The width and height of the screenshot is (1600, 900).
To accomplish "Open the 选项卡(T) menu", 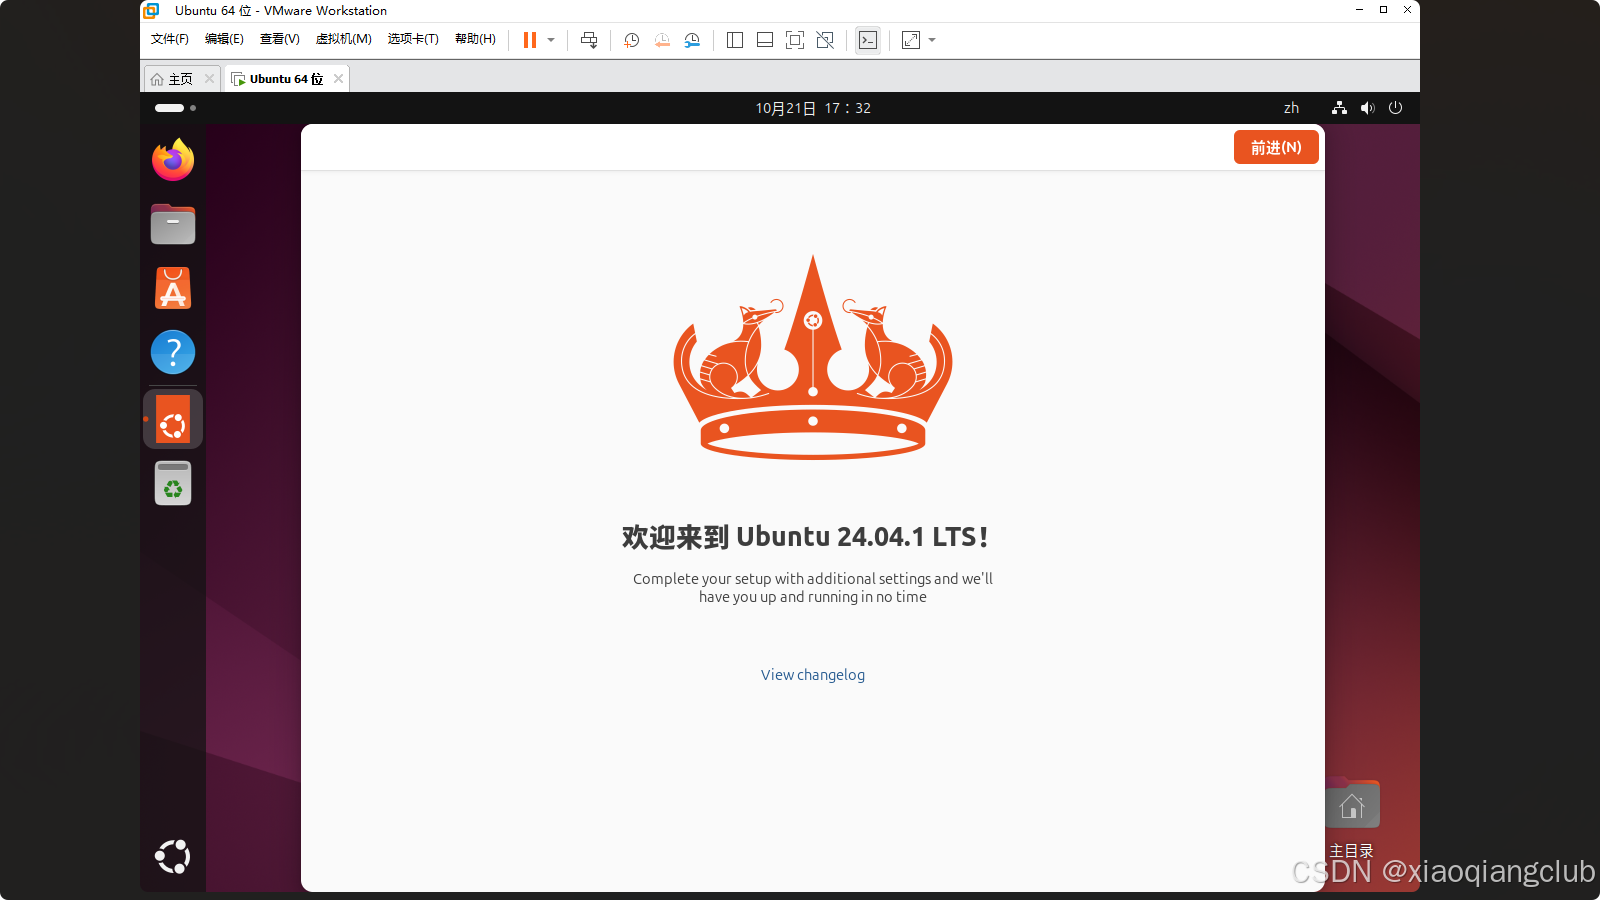I will 413,39.
